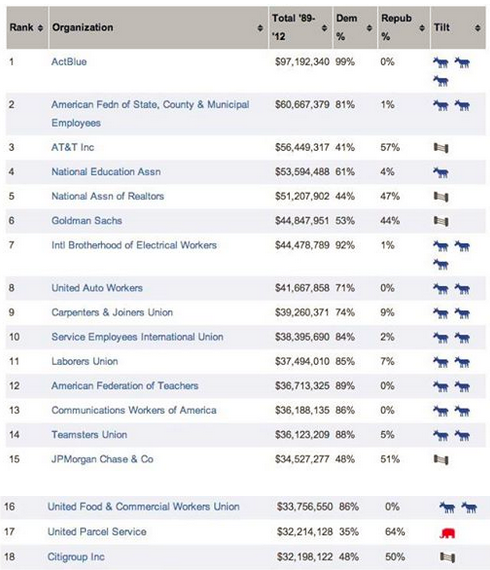The height and width of the screenshot is (570, 490).
Task: Sort table by Rank column arrows
Action: [40, 28]
